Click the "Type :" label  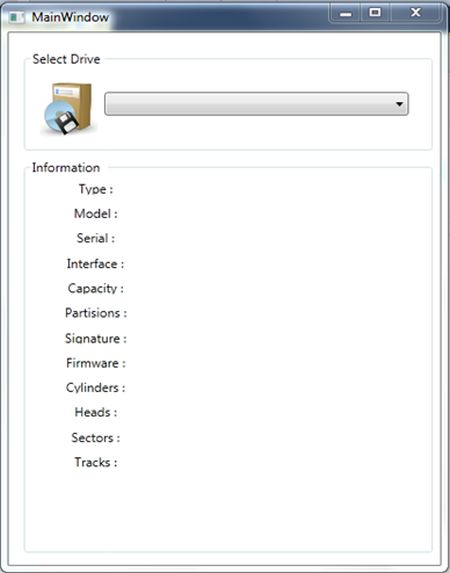click(x=96, y=189)
